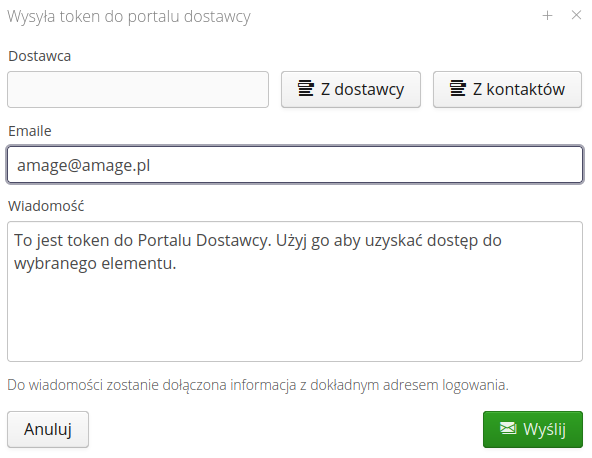The width and height of the screenshot is (592, 458).
Task: Click the plus icon in dialog header
Action: (x=547, y=15)
